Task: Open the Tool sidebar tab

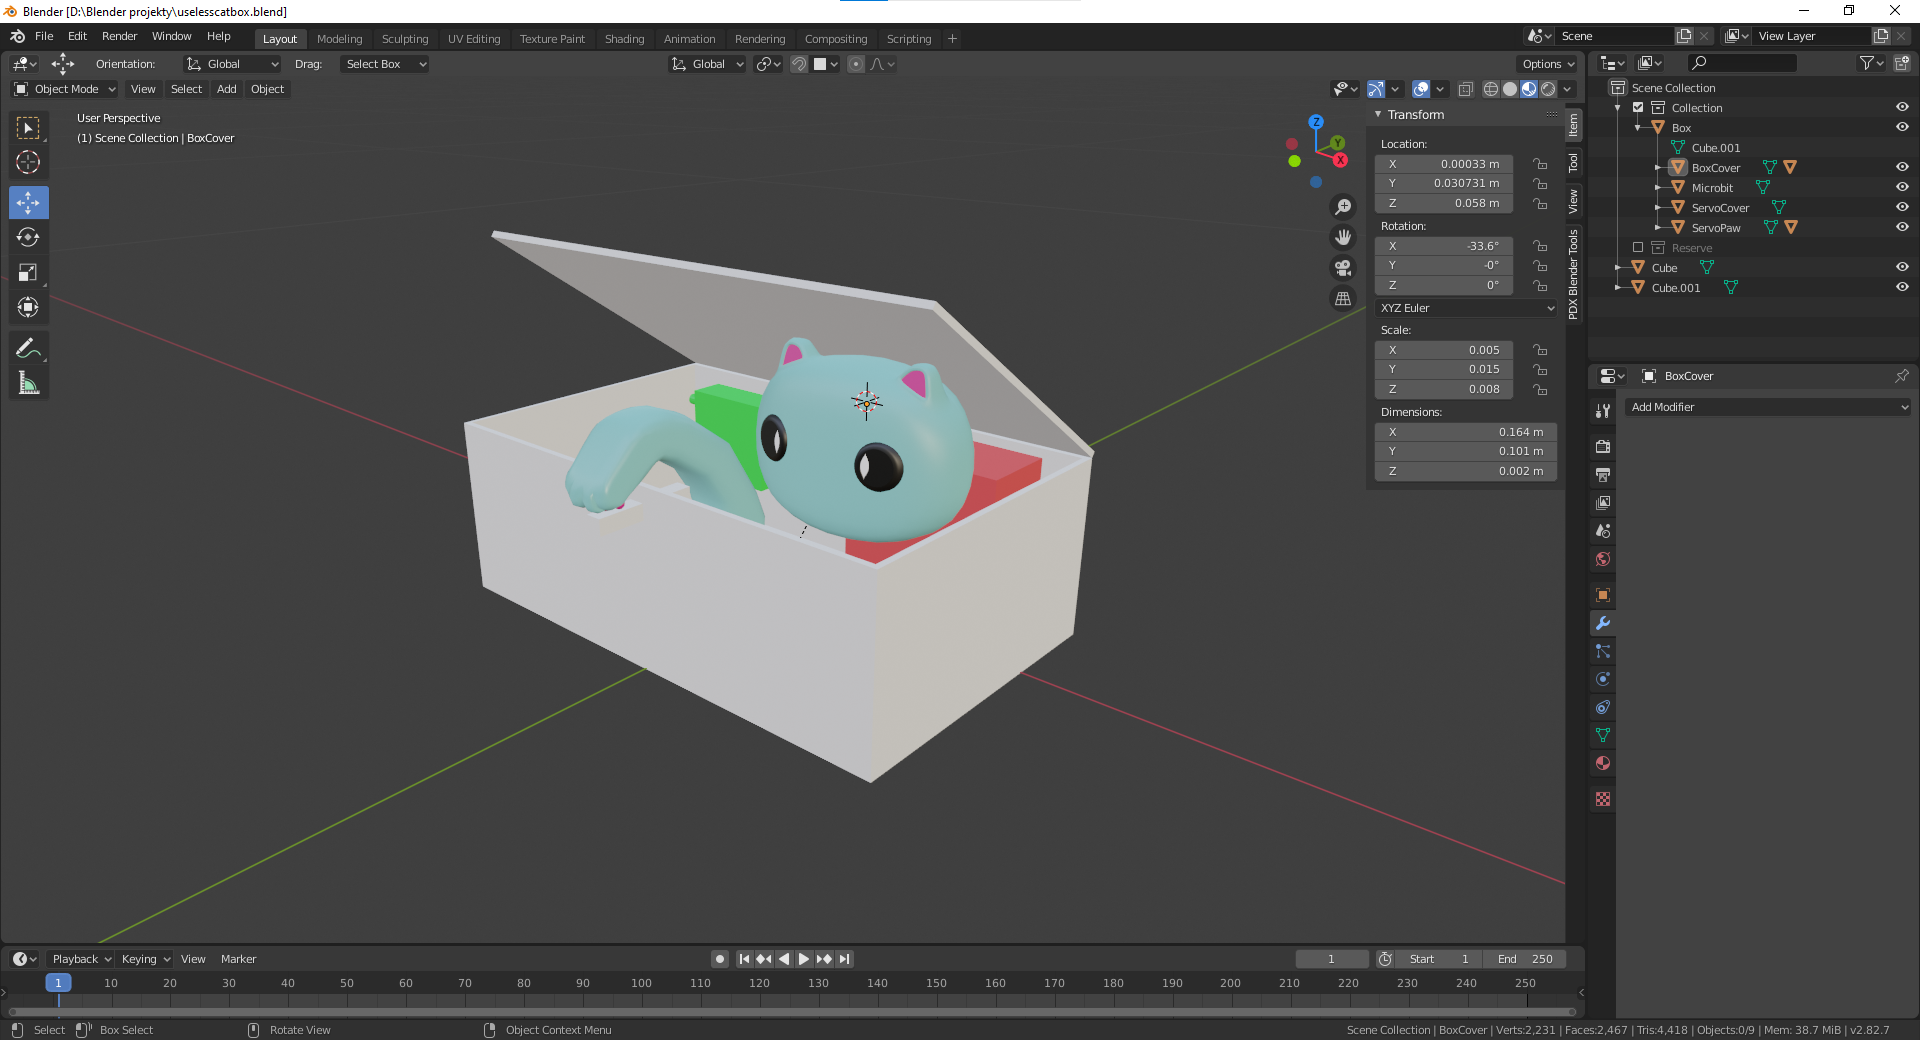Action: [x=1573, y=162]
